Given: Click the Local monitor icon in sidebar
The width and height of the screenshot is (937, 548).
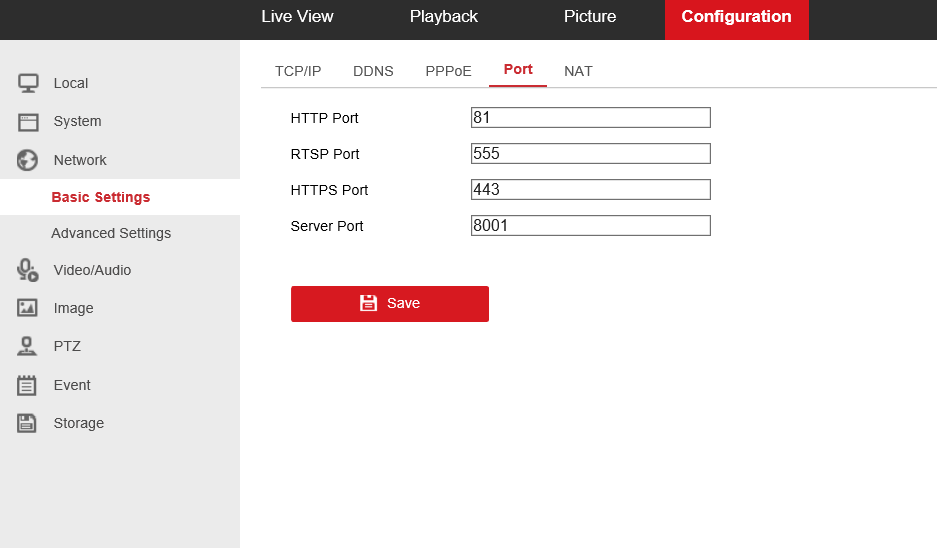Looking at the screenshot, I should click(28, 83).
